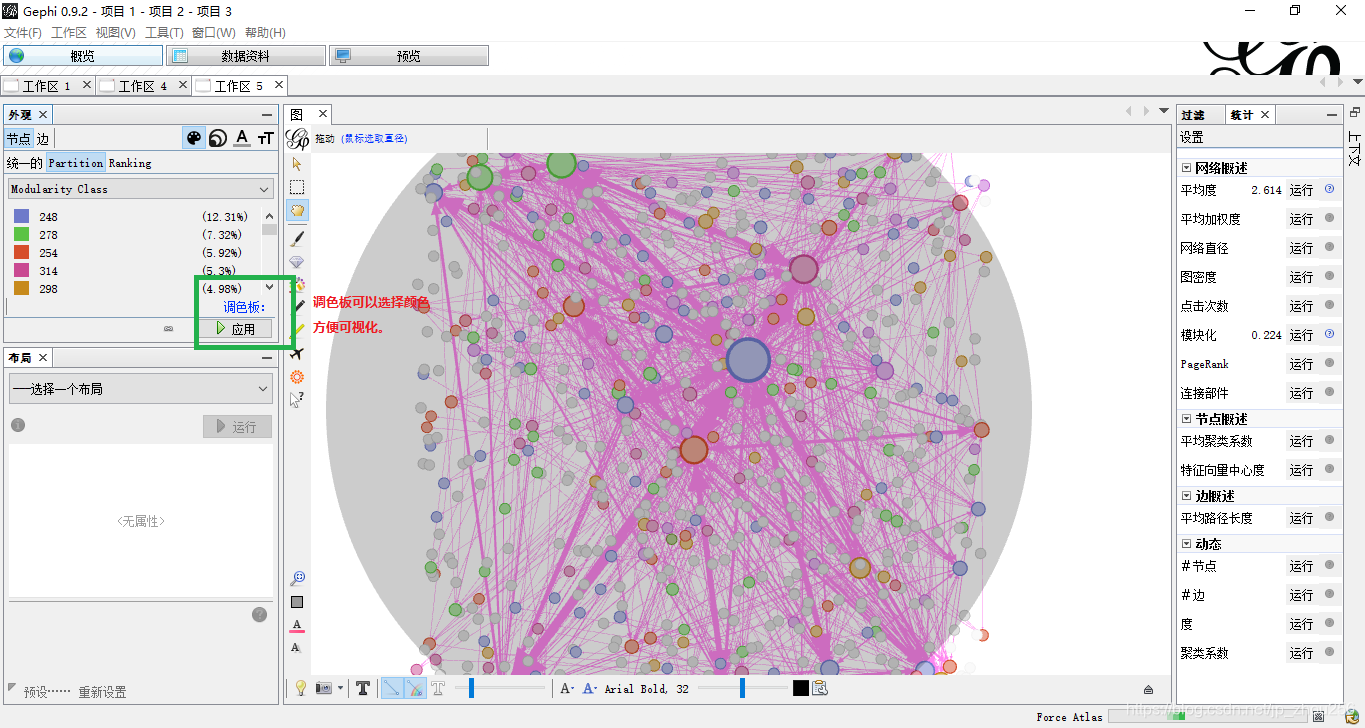Viewport: 1365px width, 728px height.
Task: Open the color palette appearance icon
Action: click(194, 138)
